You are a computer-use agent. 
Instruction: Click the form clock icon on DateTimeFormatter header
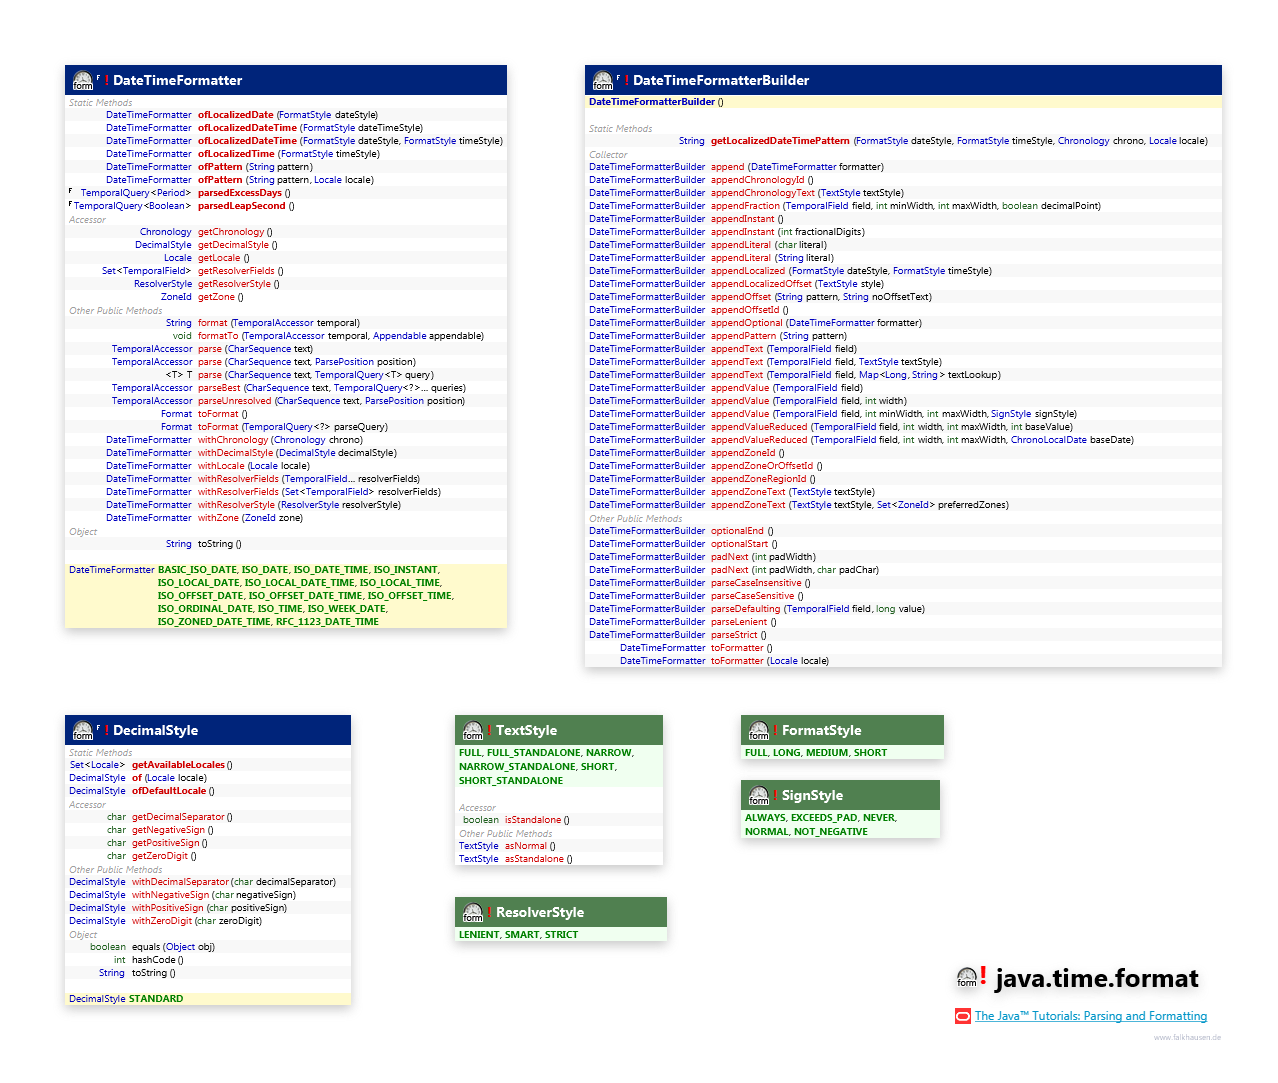(83, 80)
